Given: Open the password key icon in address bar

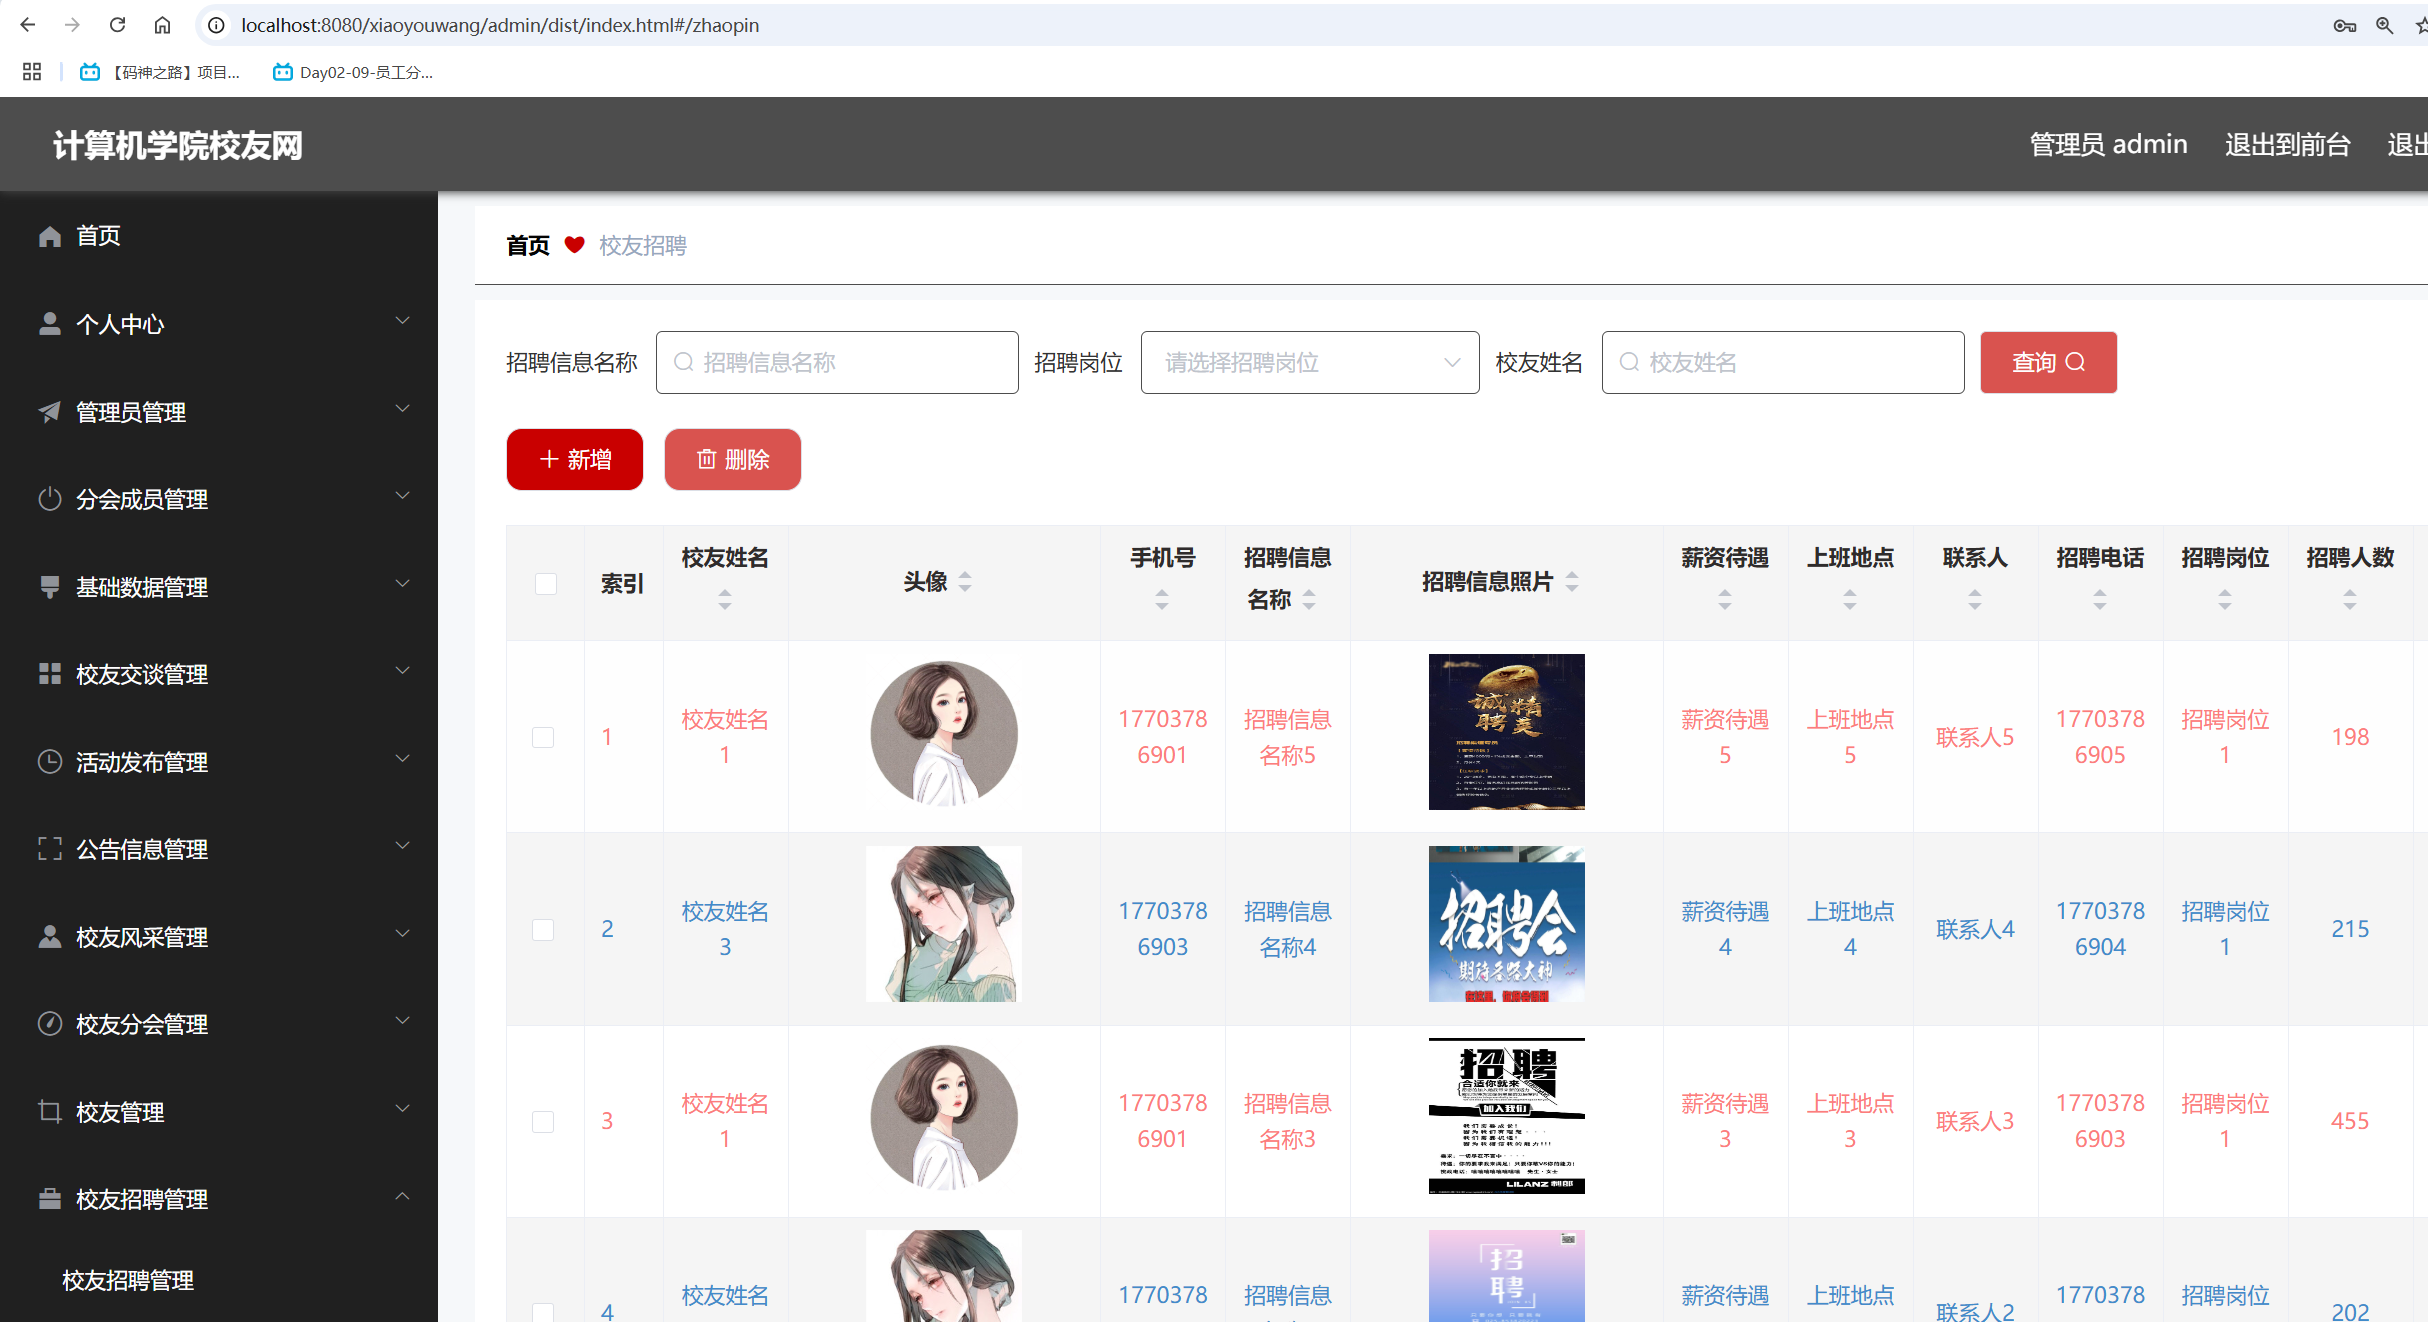Looking at the screenshot, I should coord(2344,25).
